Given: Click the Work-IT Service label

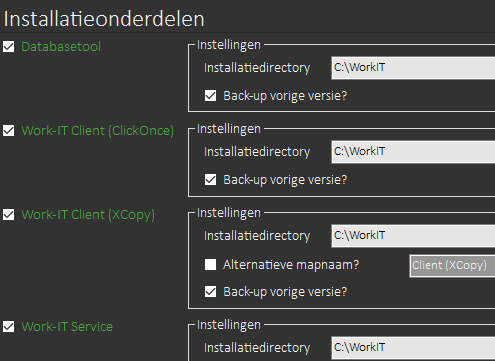Looking at the screenshot, I should tap(67, 327).
